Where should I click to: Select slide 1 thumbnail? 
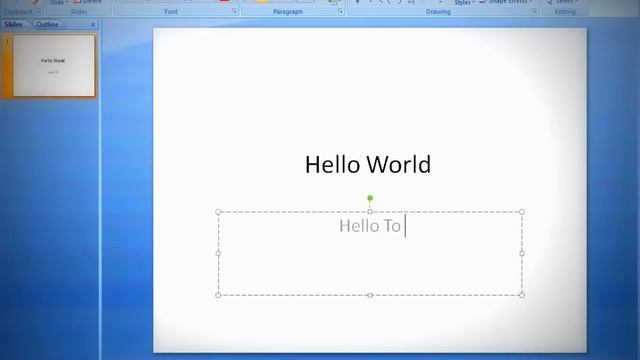pyautogui.click(x=53, y=65)
